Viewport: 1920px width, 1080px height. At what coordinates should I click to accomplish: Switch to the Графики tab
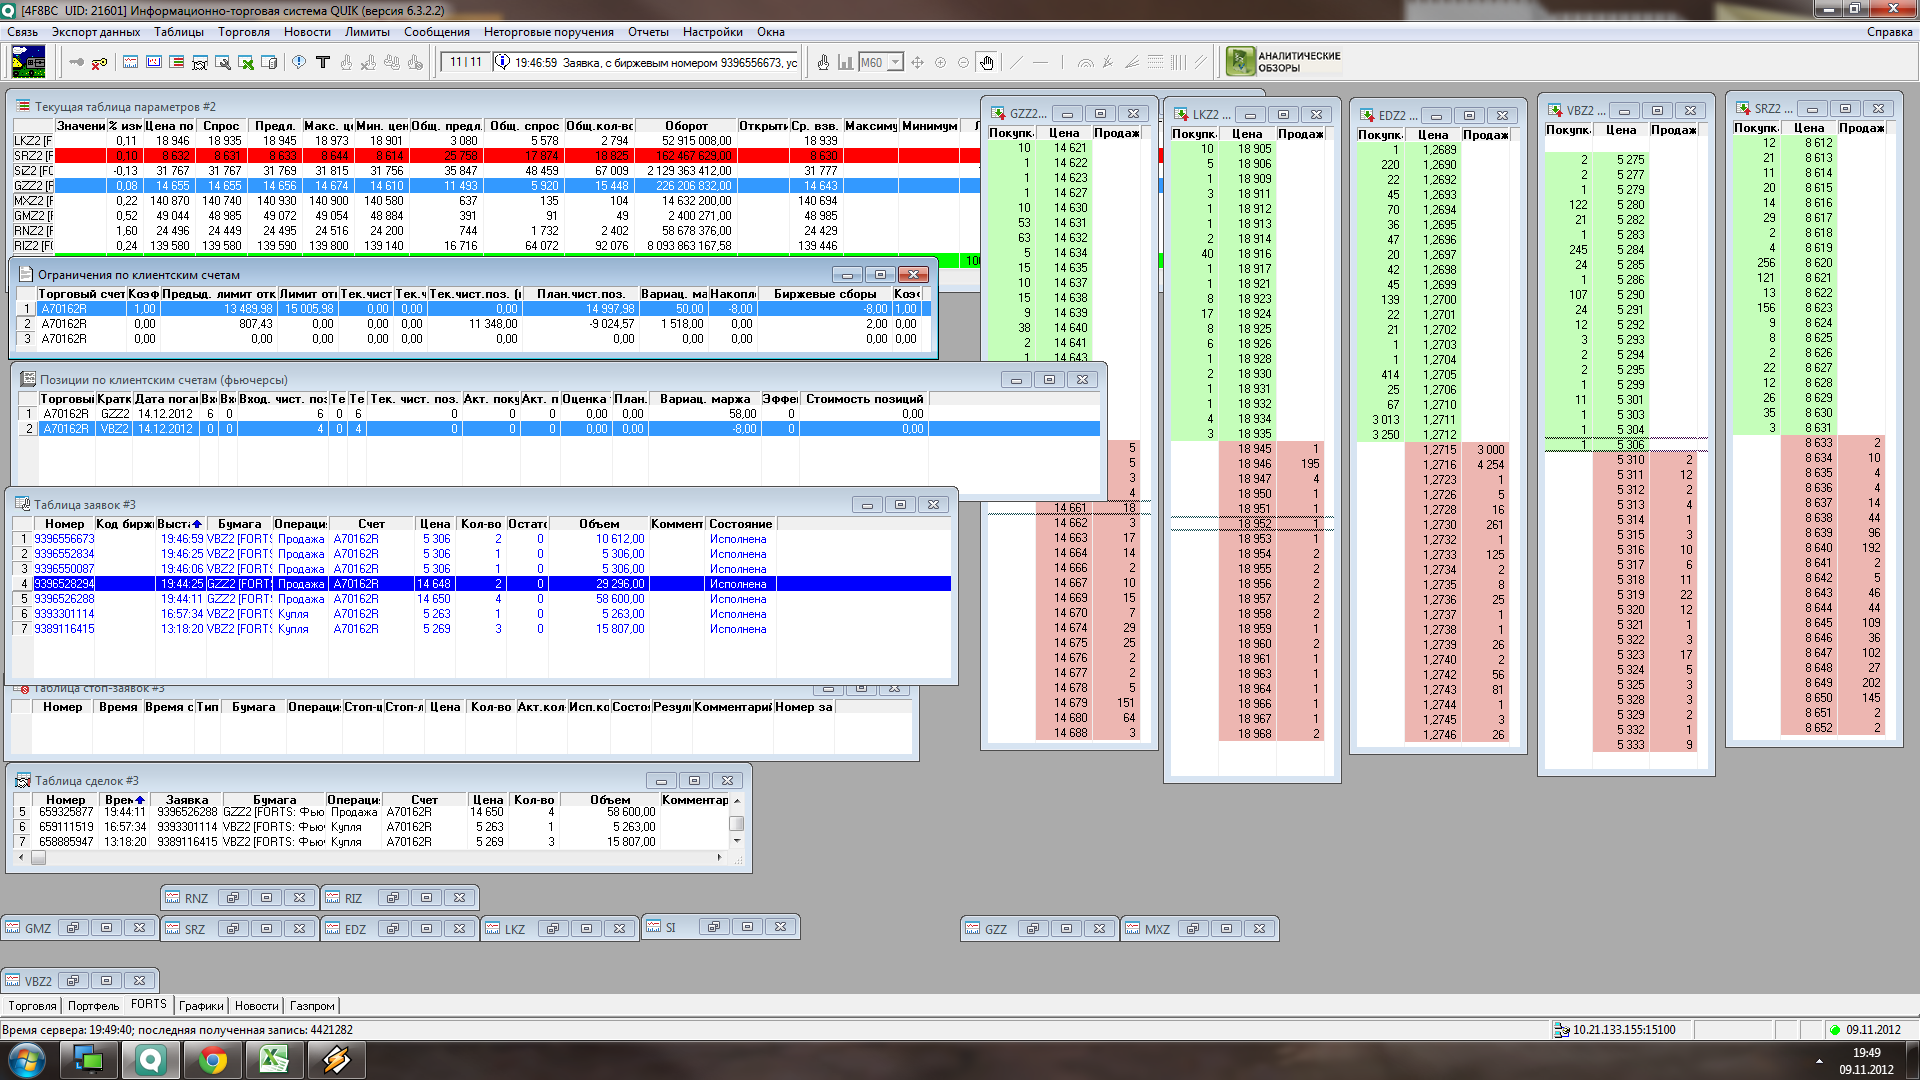pyautogui.click(x=201, y=1006)
